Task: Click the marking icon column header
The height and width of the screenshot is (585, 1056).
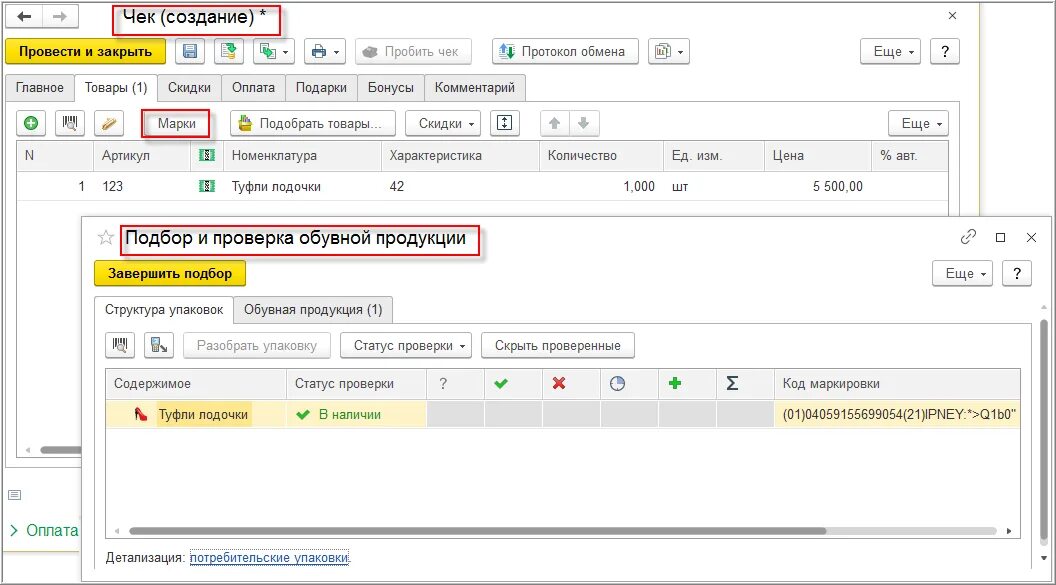Action: click(x=207, y=156)
